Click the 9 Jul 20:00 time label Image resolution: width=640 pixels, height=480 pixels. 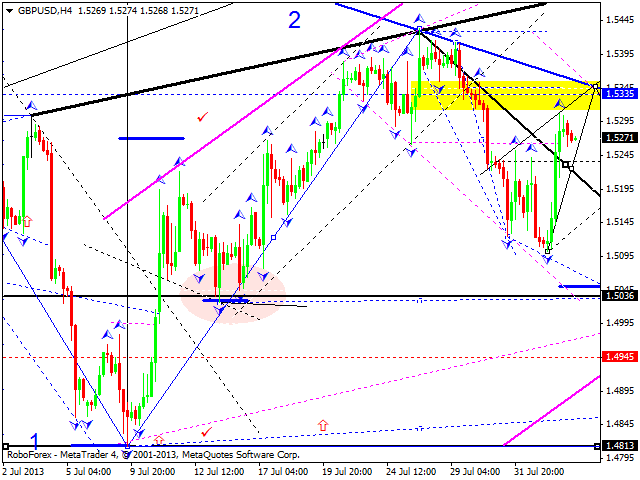pyautogui.click(x=153, y=472)
